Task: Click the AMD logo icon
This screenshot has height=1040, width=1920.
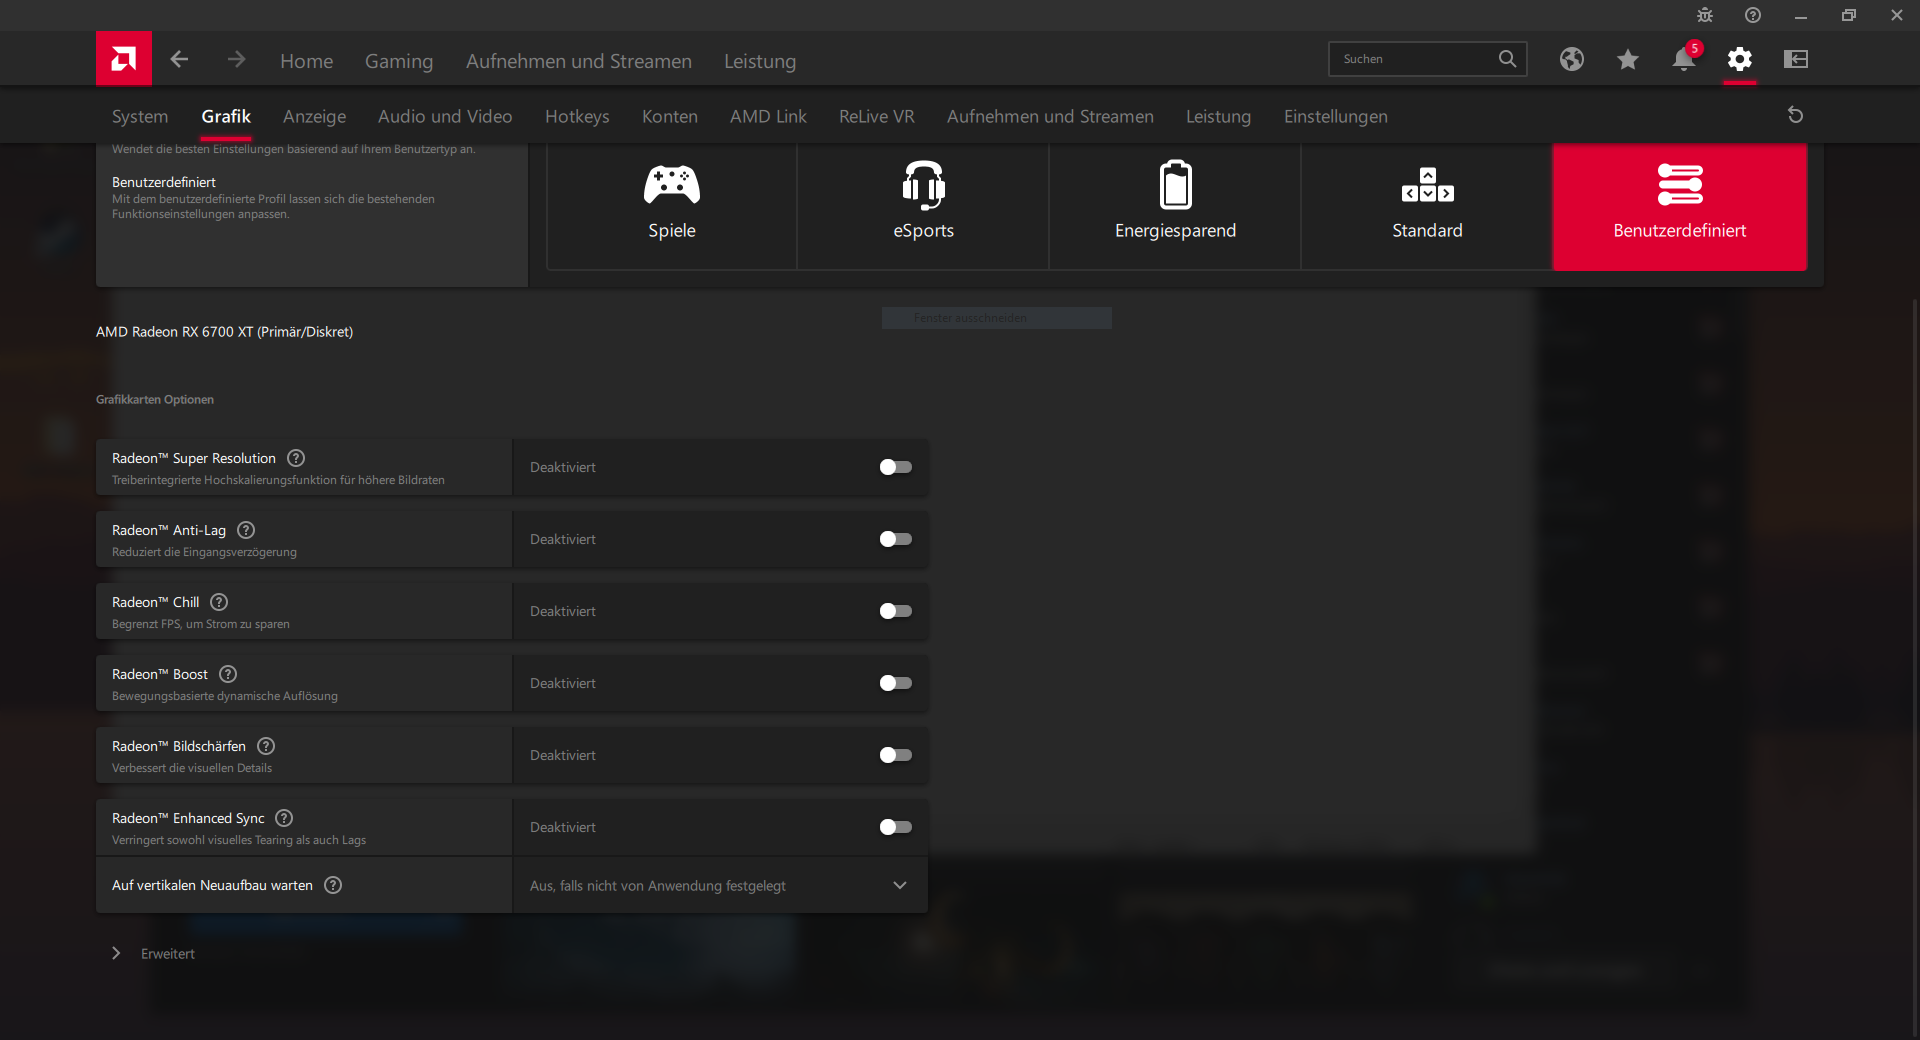Action: click(124, 59)
